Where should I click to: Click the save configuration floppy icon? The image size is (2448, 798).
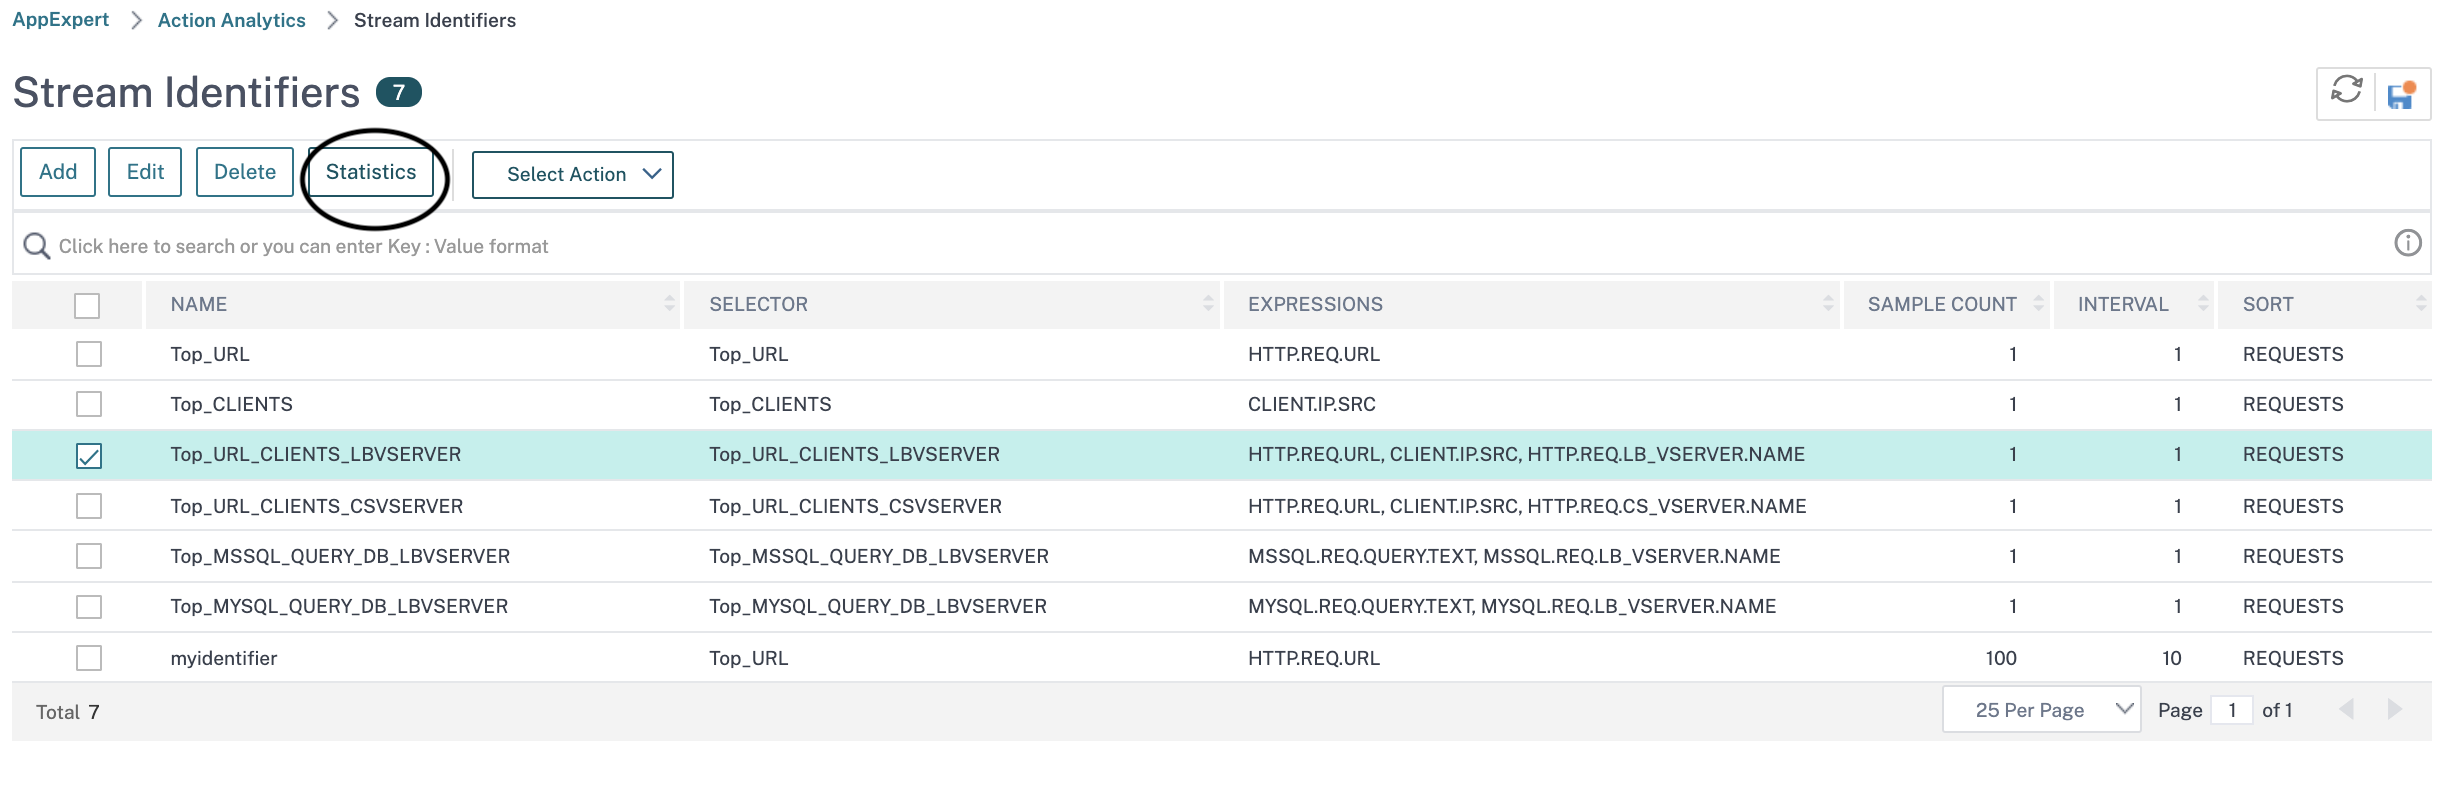[x=2401, y=94]
